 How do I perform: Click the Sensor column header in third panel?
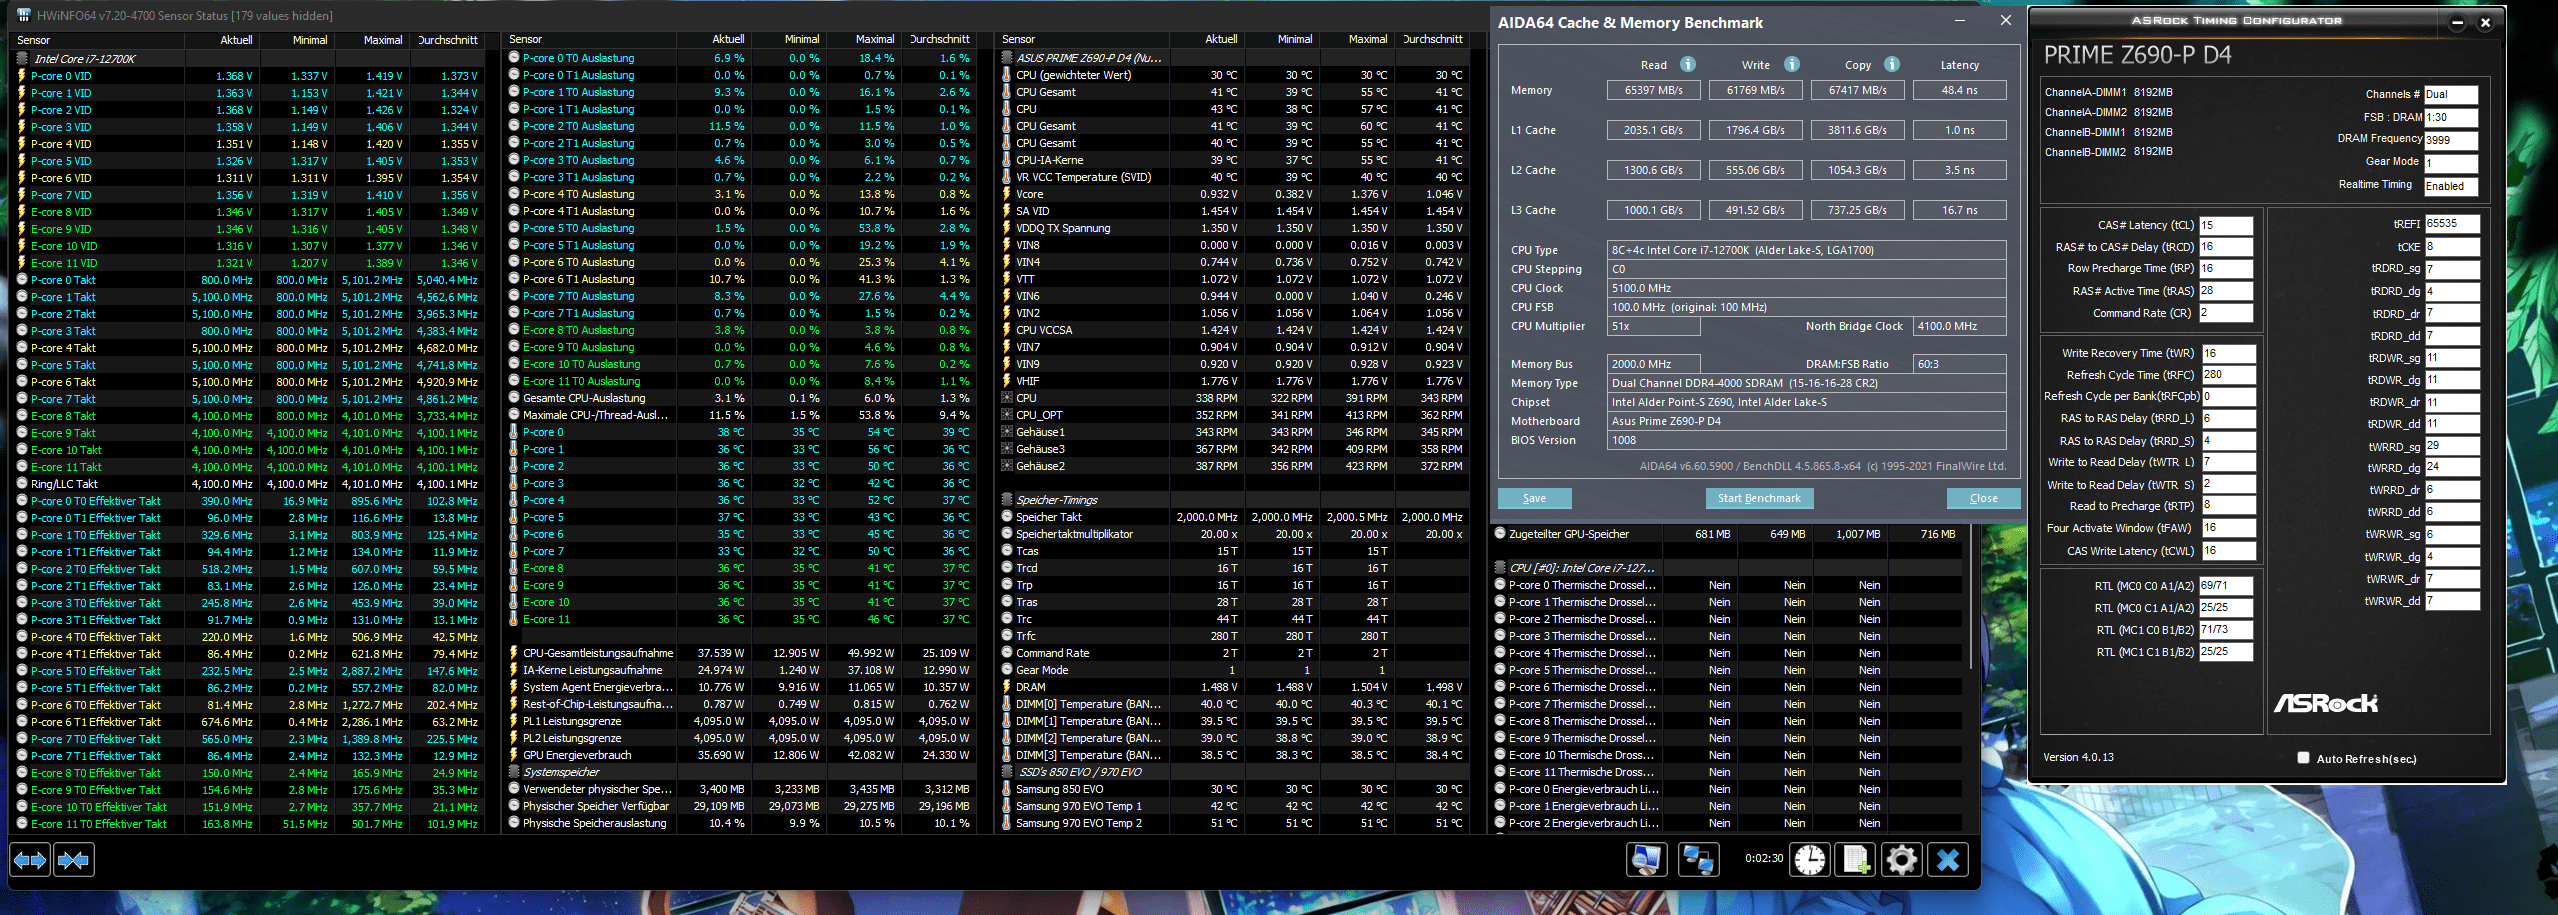click(x=1083, y=39)
